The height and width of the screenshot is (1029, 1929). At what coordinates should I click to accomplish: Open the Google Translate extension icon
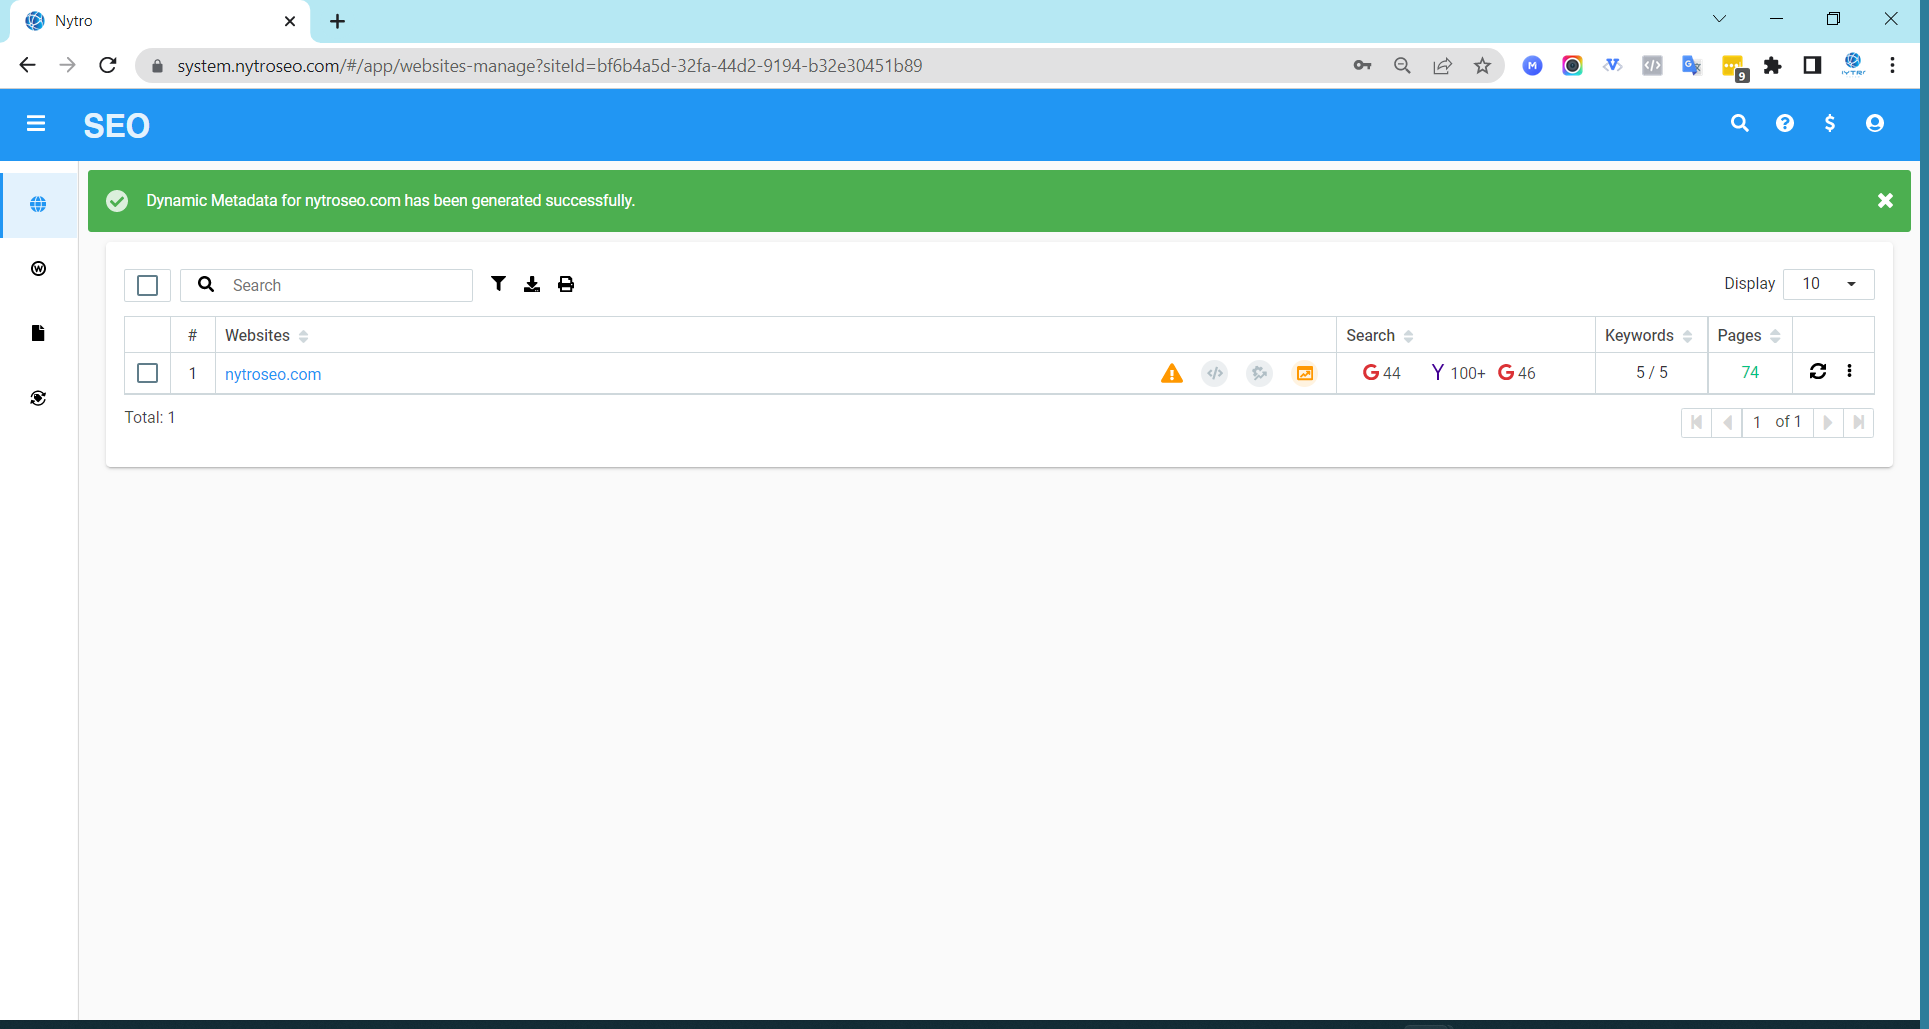[1692, 65]
